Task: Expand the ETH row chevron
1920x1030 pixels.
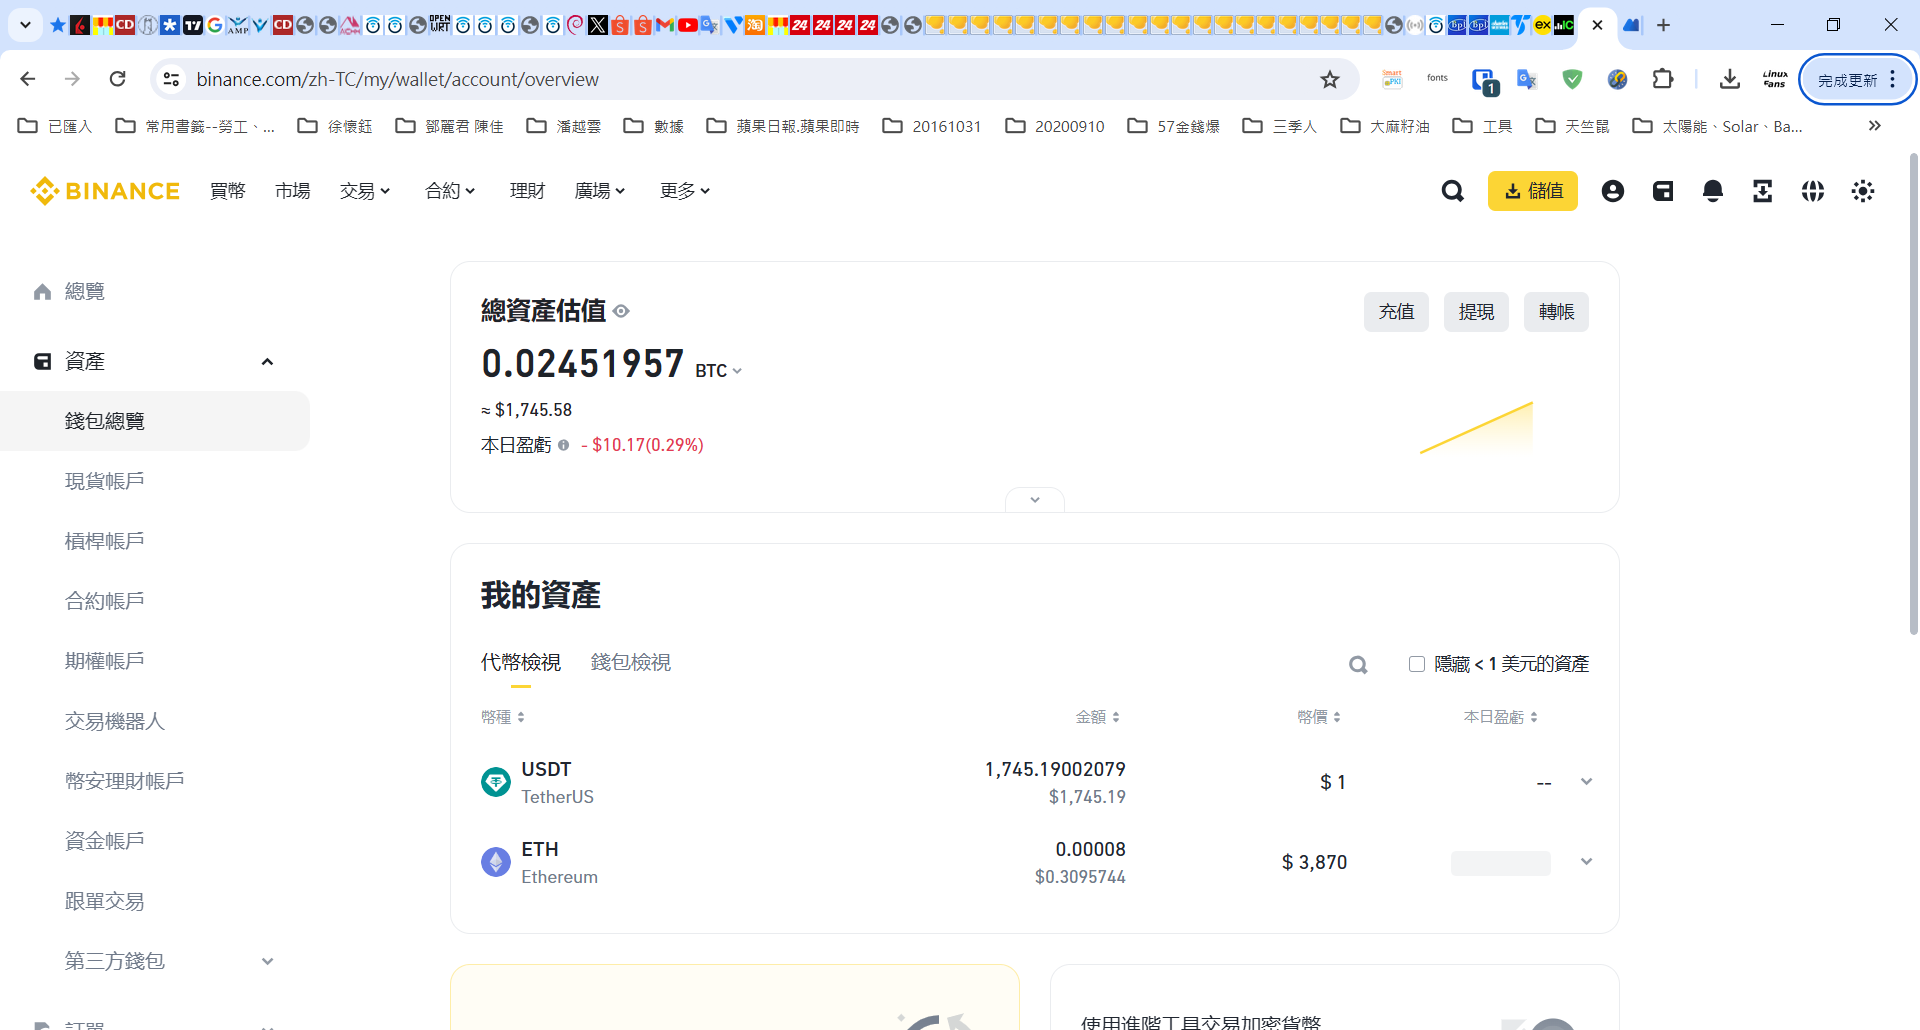Action: tap(1586, 862)
